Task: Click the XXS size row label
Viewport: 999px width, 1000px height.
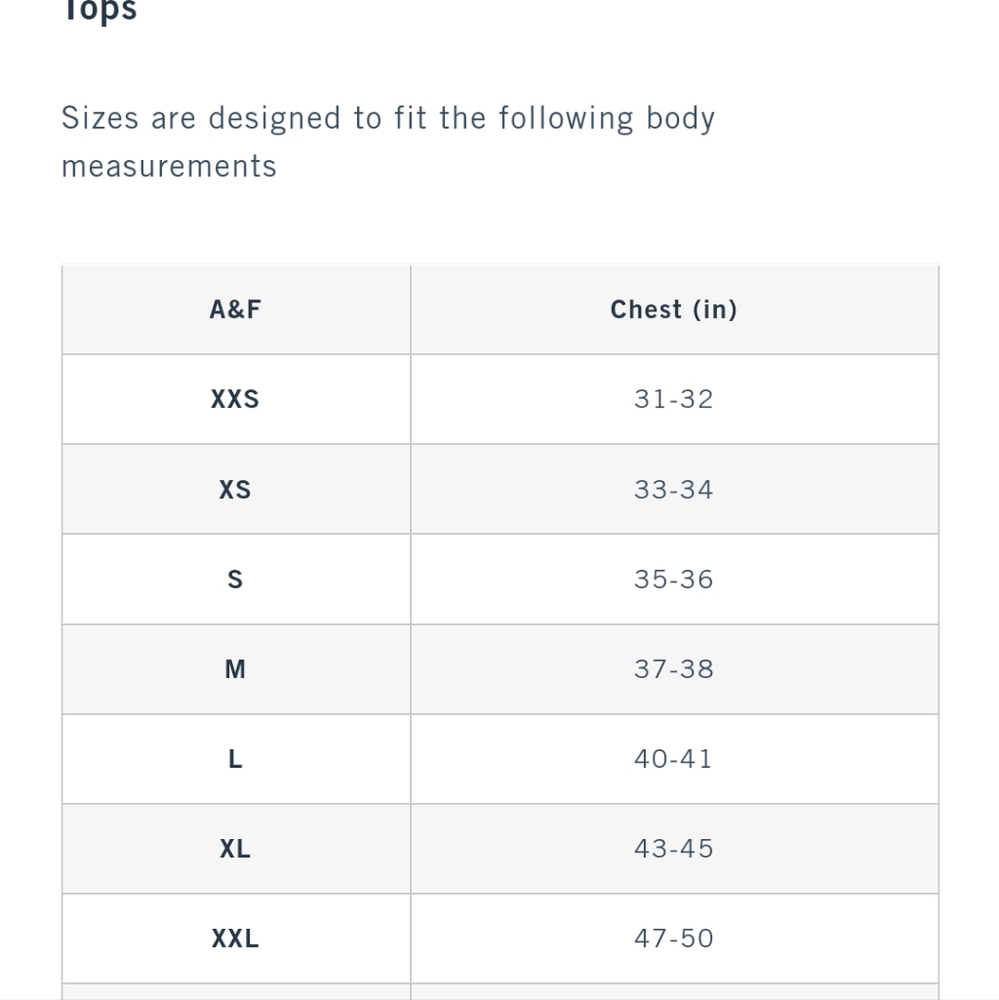Action: tap(235, 399)
